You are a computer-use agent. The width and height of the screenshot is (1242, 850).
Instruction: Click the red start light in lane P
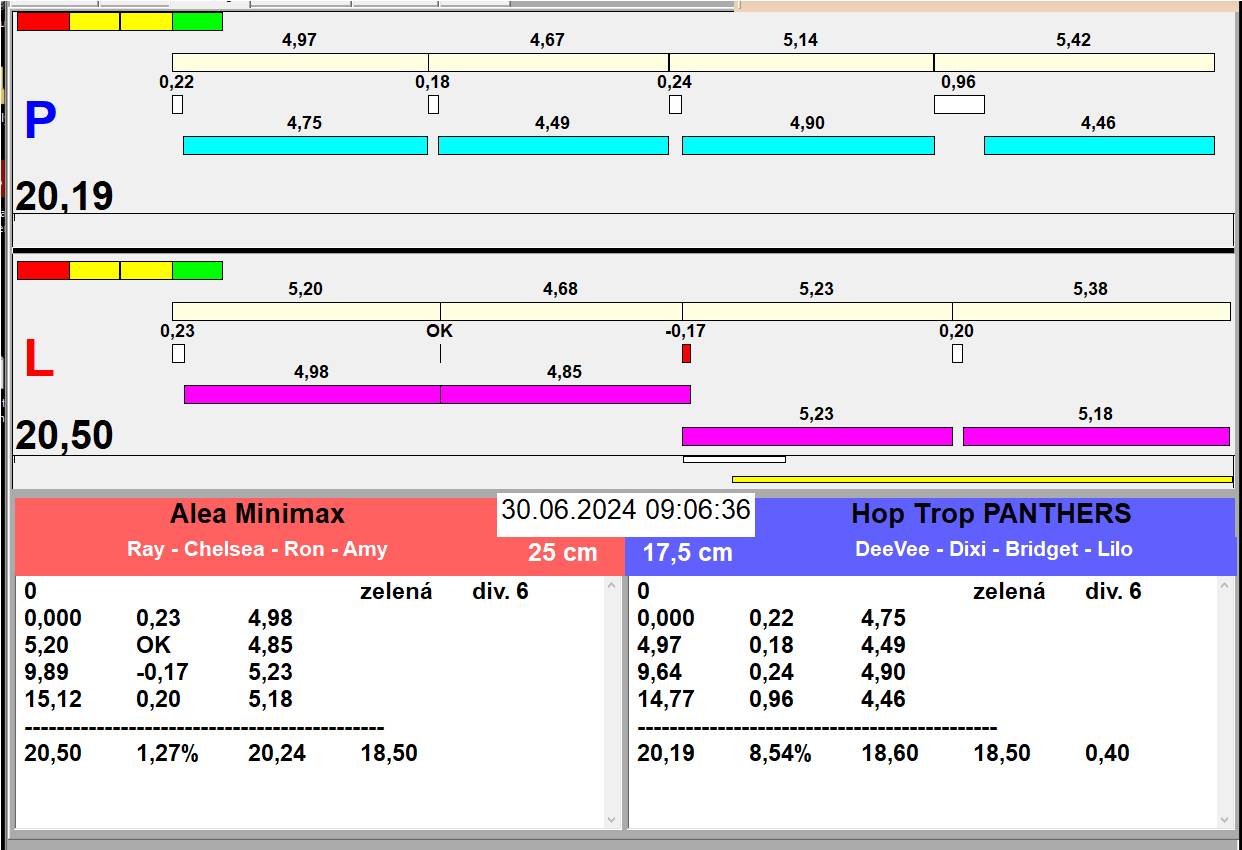pos(43,22)
